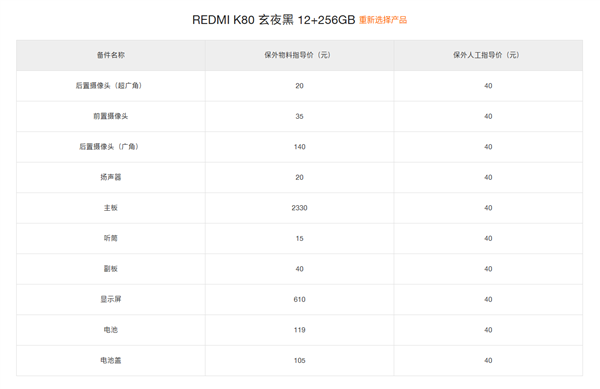Screen dimensions: 600x389
Task: Click labor price 40 in 电池 row
Action: tap(488, 330)
